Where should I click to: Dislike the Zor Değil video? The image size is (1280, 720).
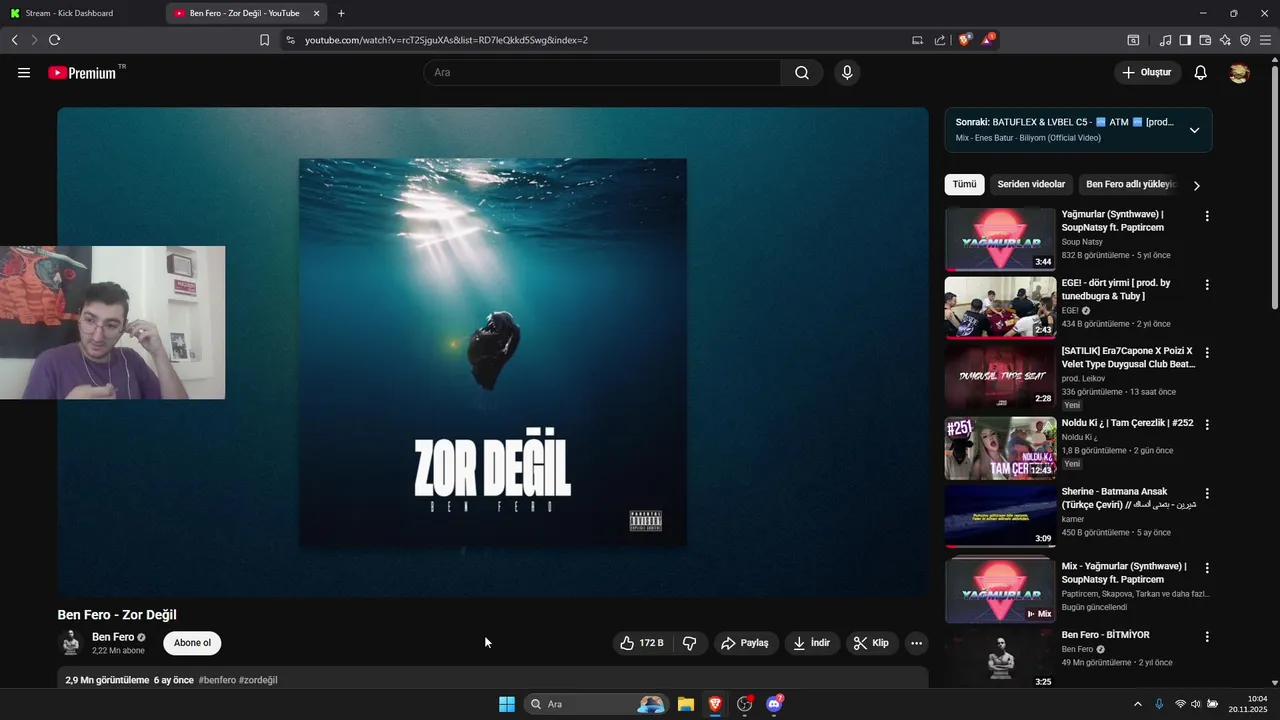690,643
